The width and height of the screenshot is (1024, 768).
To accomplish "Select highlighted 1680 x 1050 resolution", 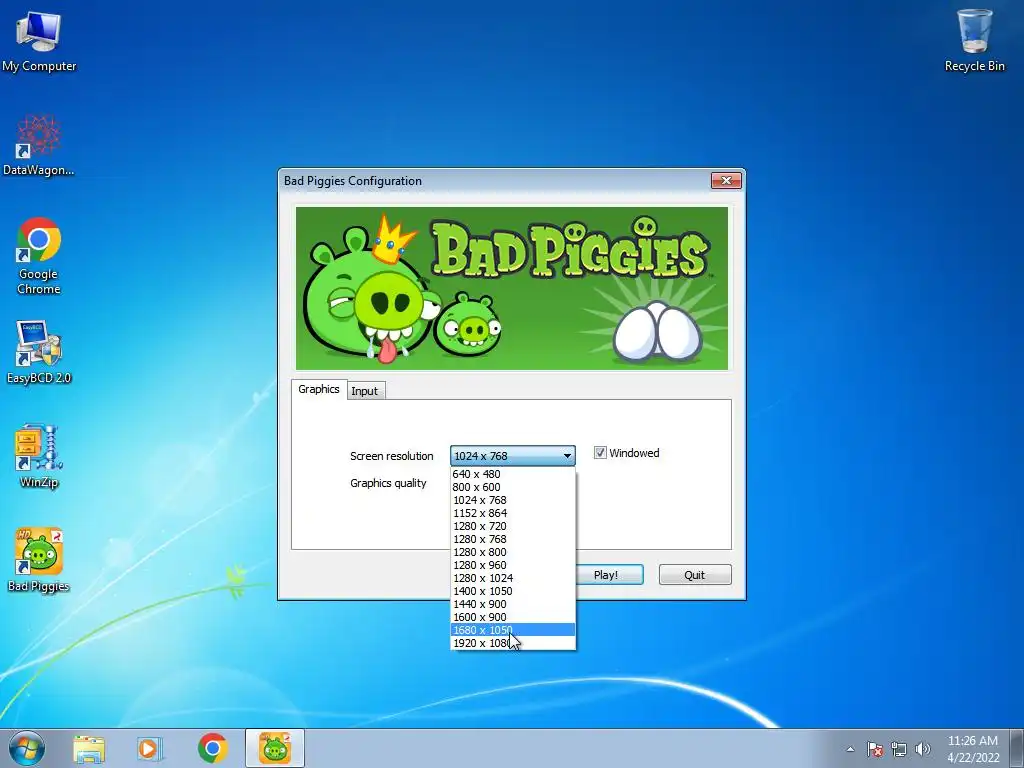I will click(513, 630).
